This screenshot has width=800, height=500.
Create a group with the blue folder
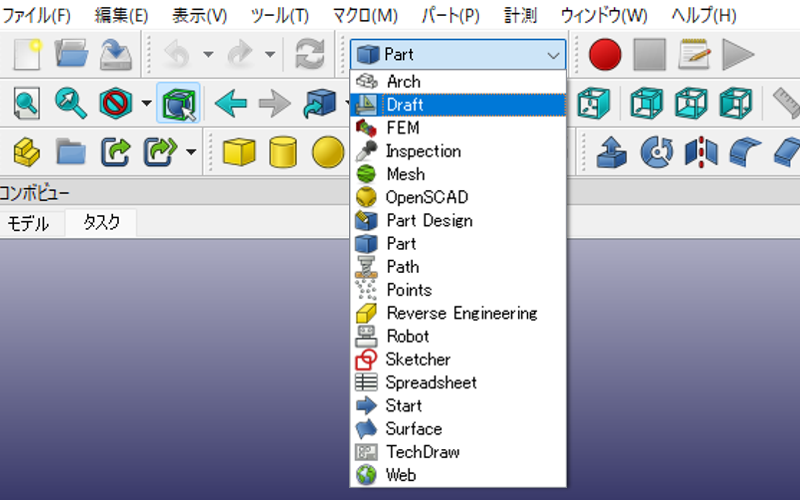point(71,152)
